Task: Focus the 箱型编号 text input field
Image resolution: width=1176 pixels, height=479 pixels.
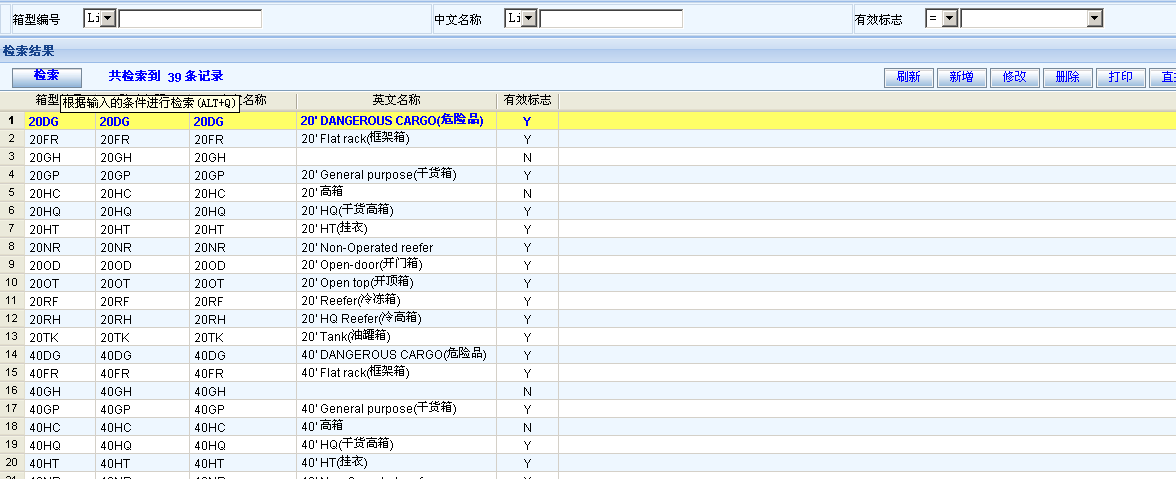Action: click(x=190, y=19)
